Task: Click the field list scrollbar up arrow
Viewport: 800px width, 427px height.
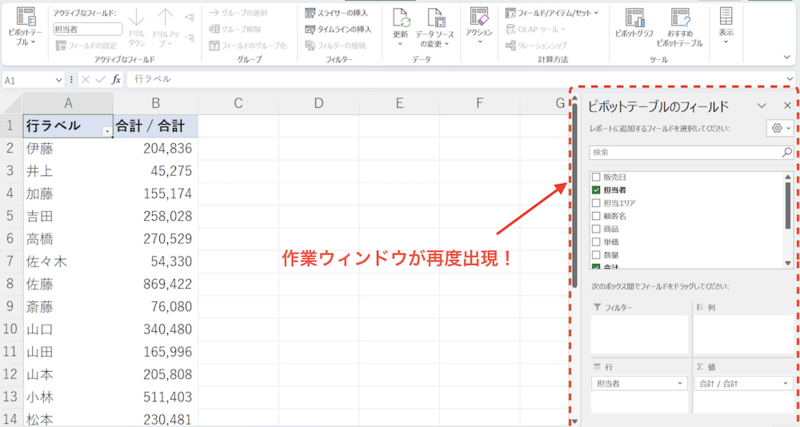Action: [x=788, y=177]
